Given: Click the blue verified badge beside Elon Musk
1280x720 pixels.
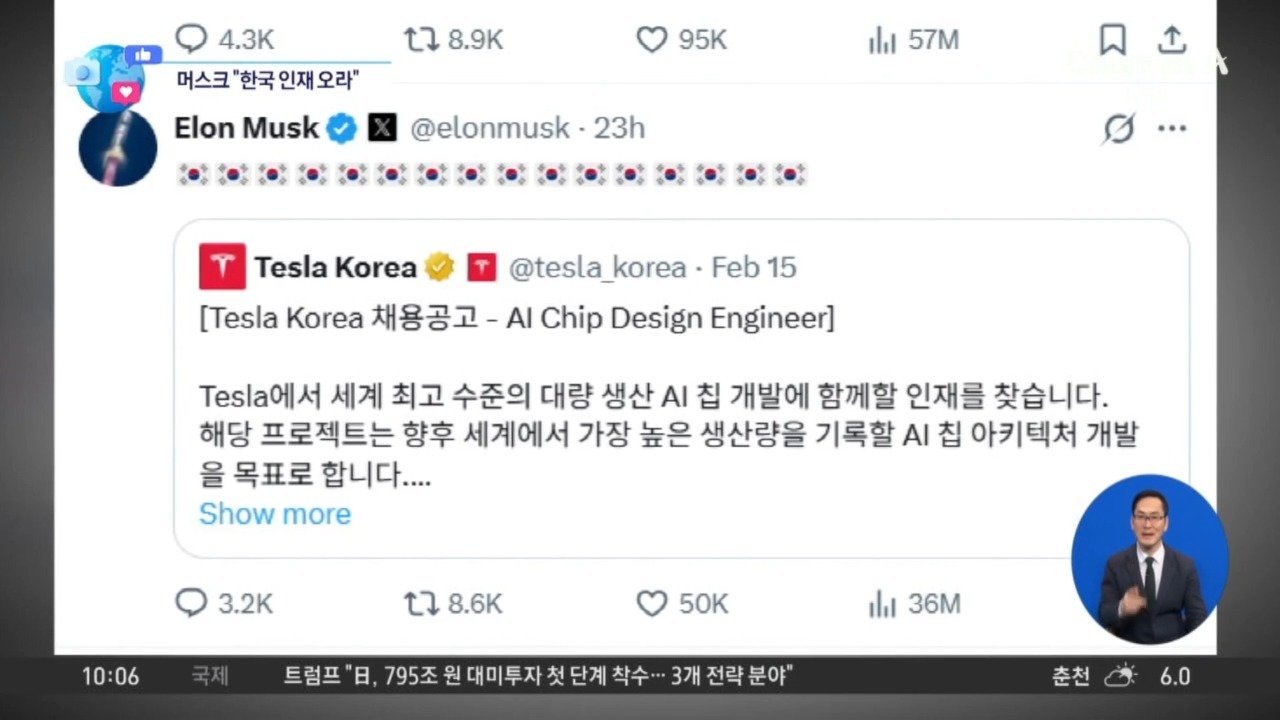Looking at the screenshot, I should (x=343, y=128).
